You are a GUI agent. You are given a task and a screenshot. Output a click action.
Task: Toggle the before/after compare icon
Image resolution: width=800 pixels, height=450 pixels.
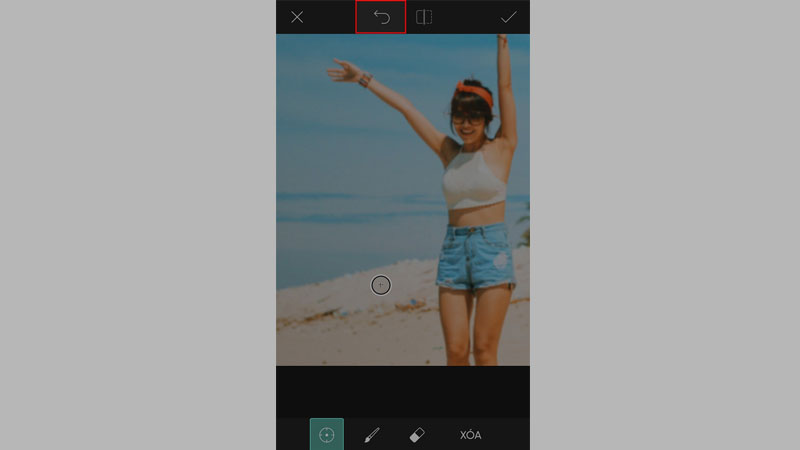(424, 17)
